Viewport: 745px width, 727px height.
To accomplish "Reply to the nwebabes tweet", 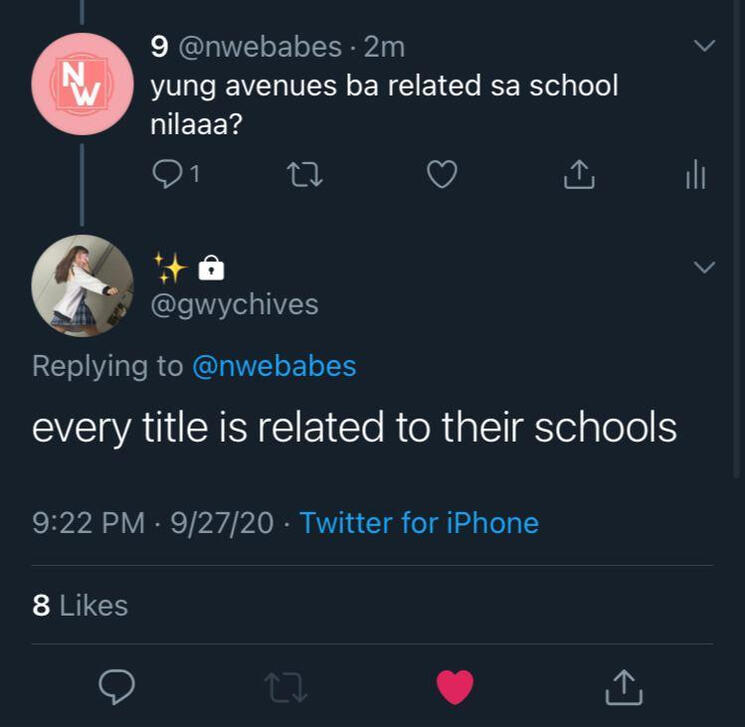I will coord(166,175).
